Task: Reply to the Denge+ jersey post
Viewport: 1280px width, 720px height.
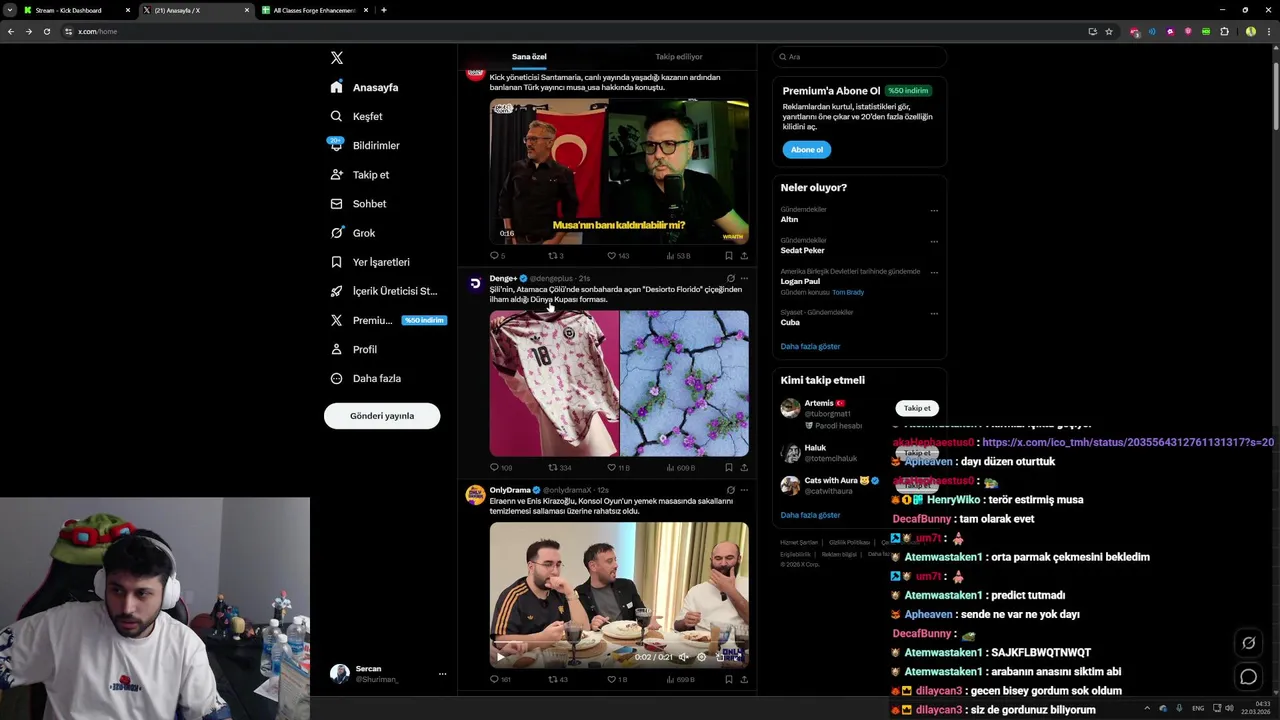Action: (501, 468)
